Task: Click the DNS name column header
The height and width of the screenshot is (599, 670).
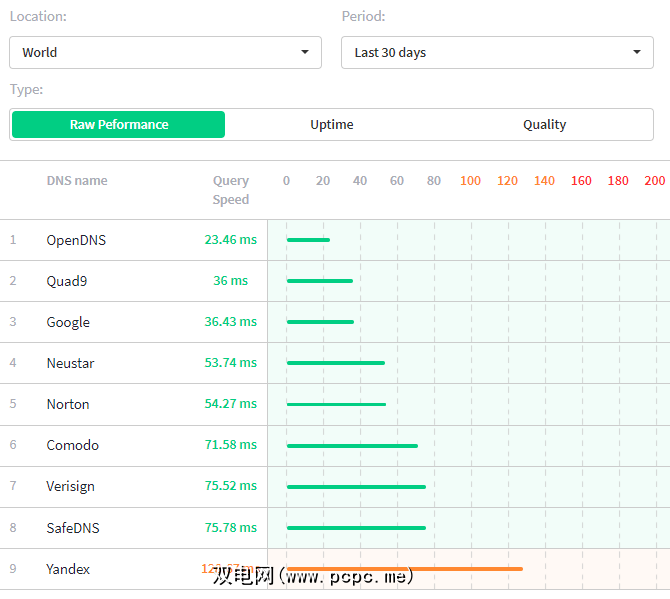Action: pos(77,181)
